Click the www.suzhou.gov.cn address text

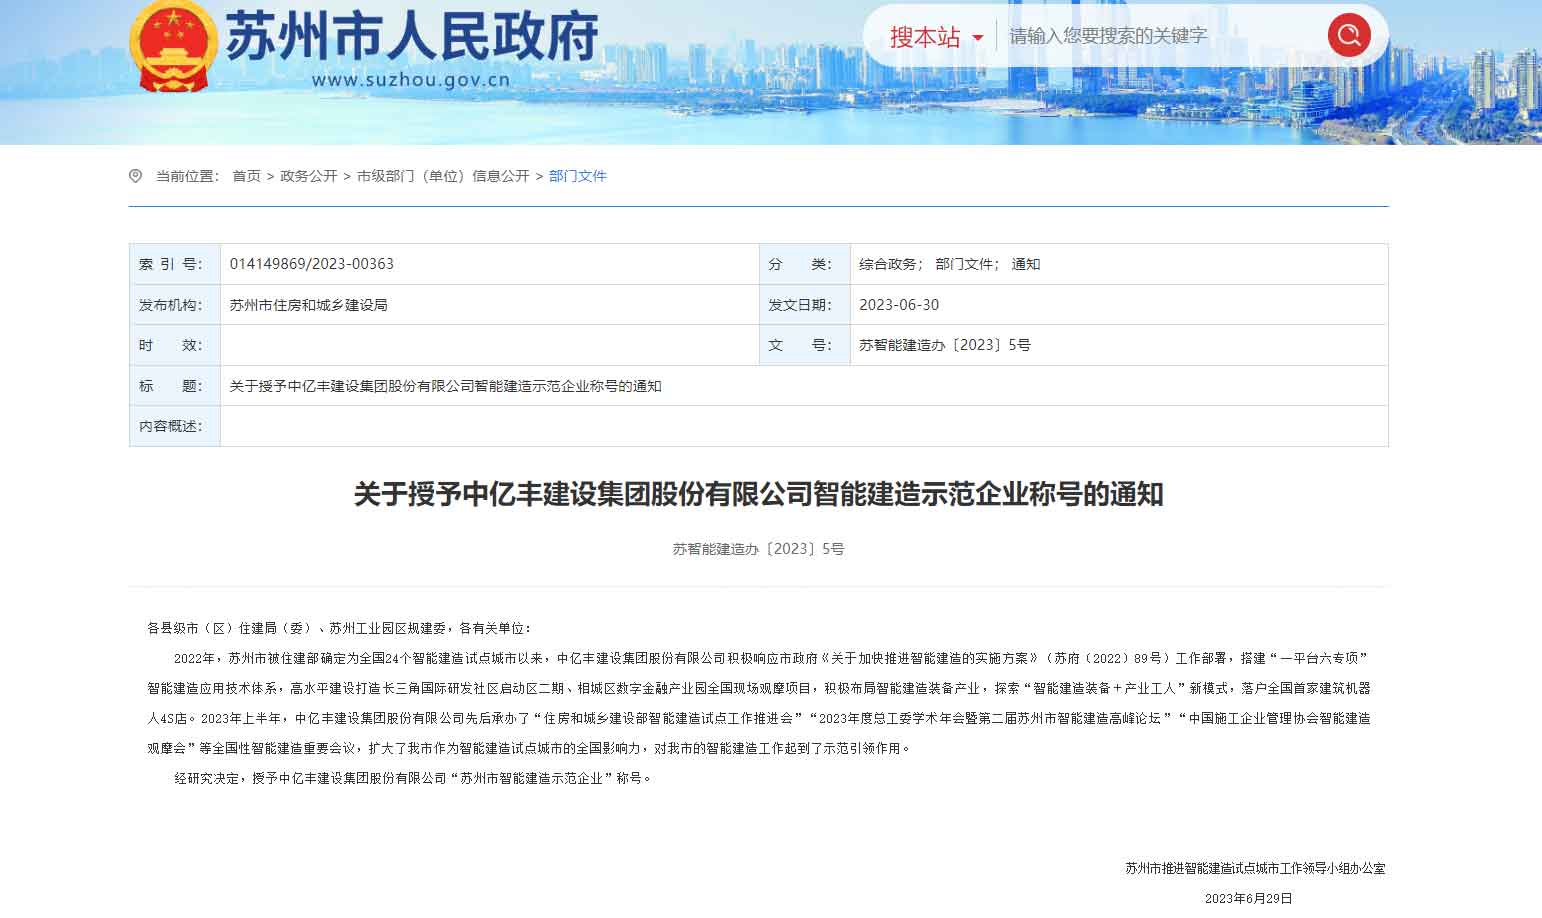tap(411, 80)
